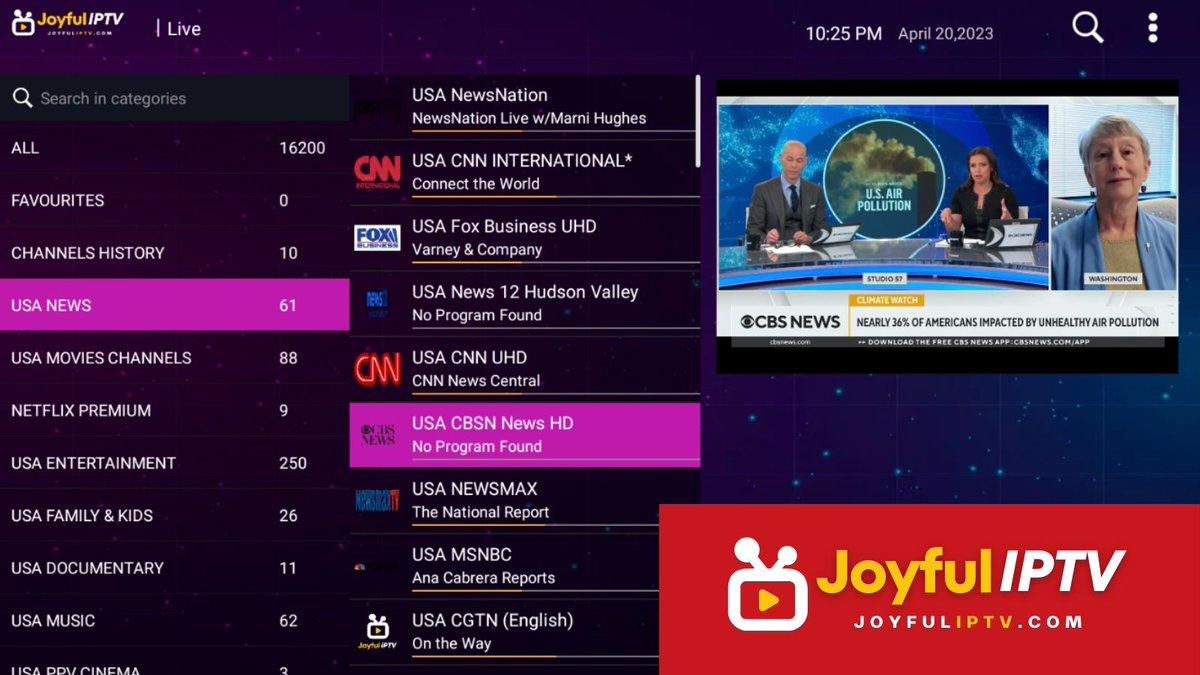Play USA CGTN (English) channel

coord(505,632)
